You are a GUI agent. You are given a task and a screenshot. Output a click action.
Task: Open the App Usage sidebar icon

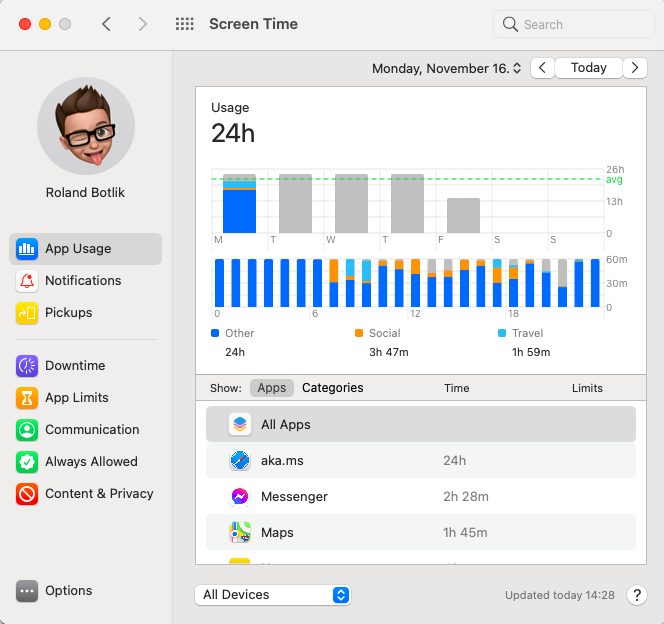point(27,248)
